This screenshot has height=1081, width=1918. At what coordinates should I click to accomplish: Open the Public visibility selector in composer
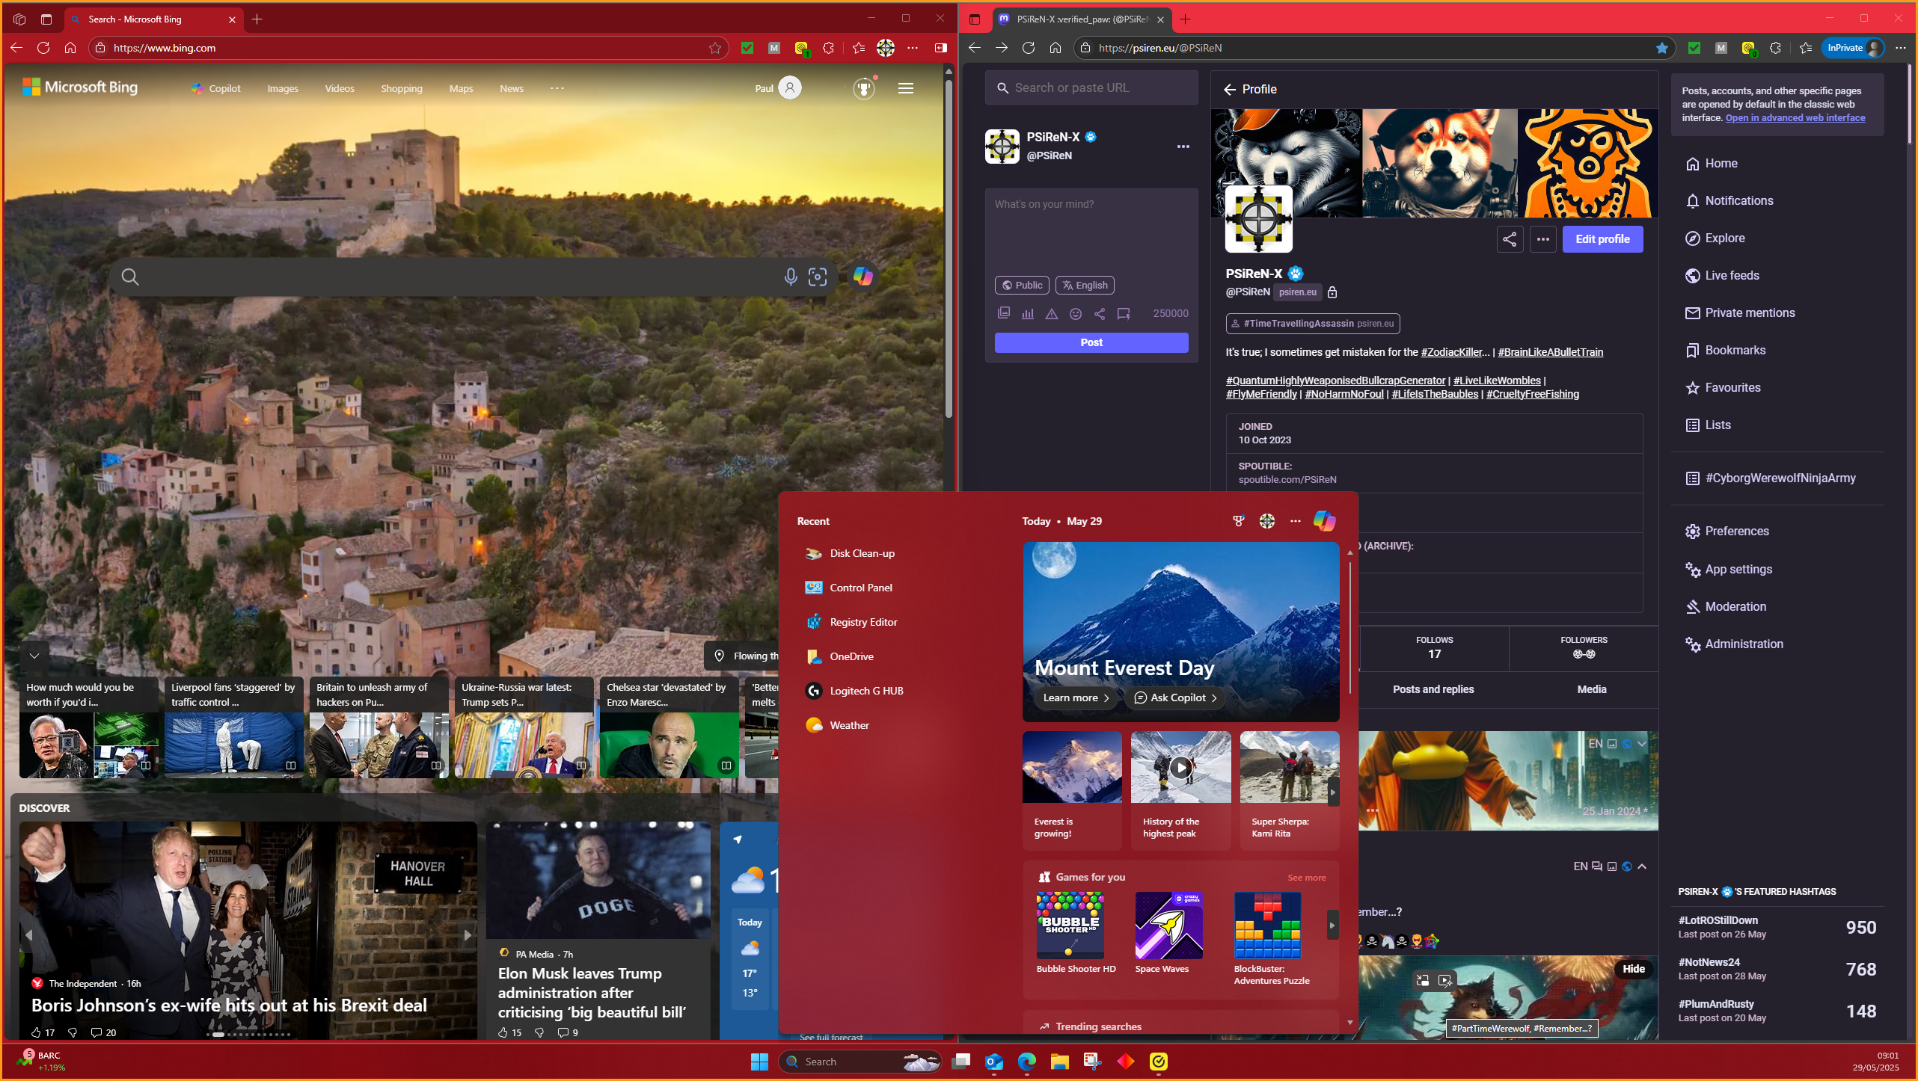tap(1022, 285)
